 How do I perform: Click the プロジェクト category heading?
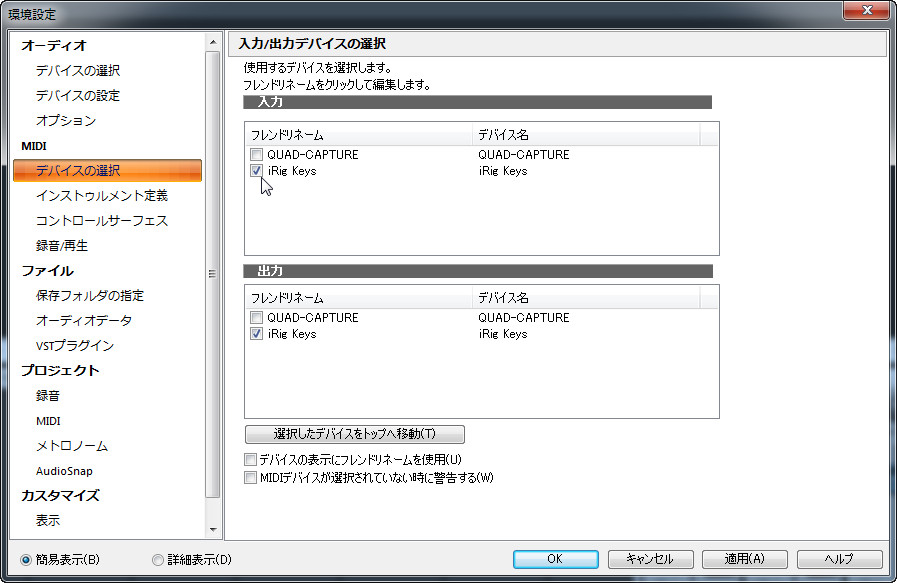(x=60, y=371)
